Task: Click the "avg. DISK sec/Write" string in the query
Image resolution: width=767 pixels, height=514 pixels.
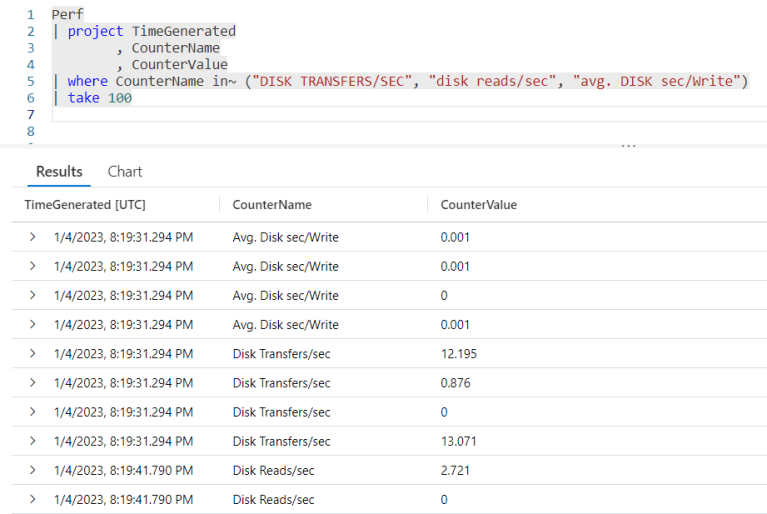Action: (x=656, y=81)
